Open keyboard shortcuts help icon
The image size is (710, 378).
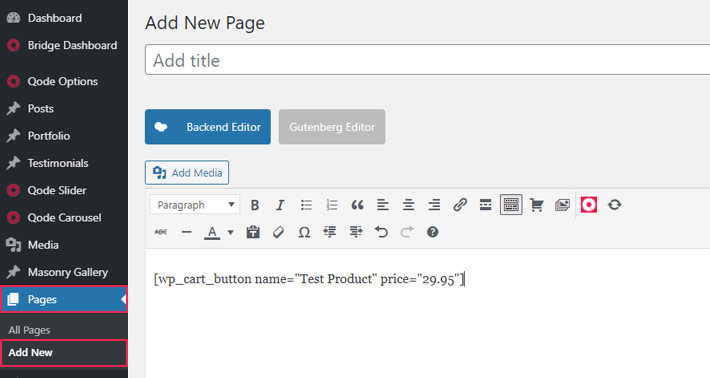(432, 232)
